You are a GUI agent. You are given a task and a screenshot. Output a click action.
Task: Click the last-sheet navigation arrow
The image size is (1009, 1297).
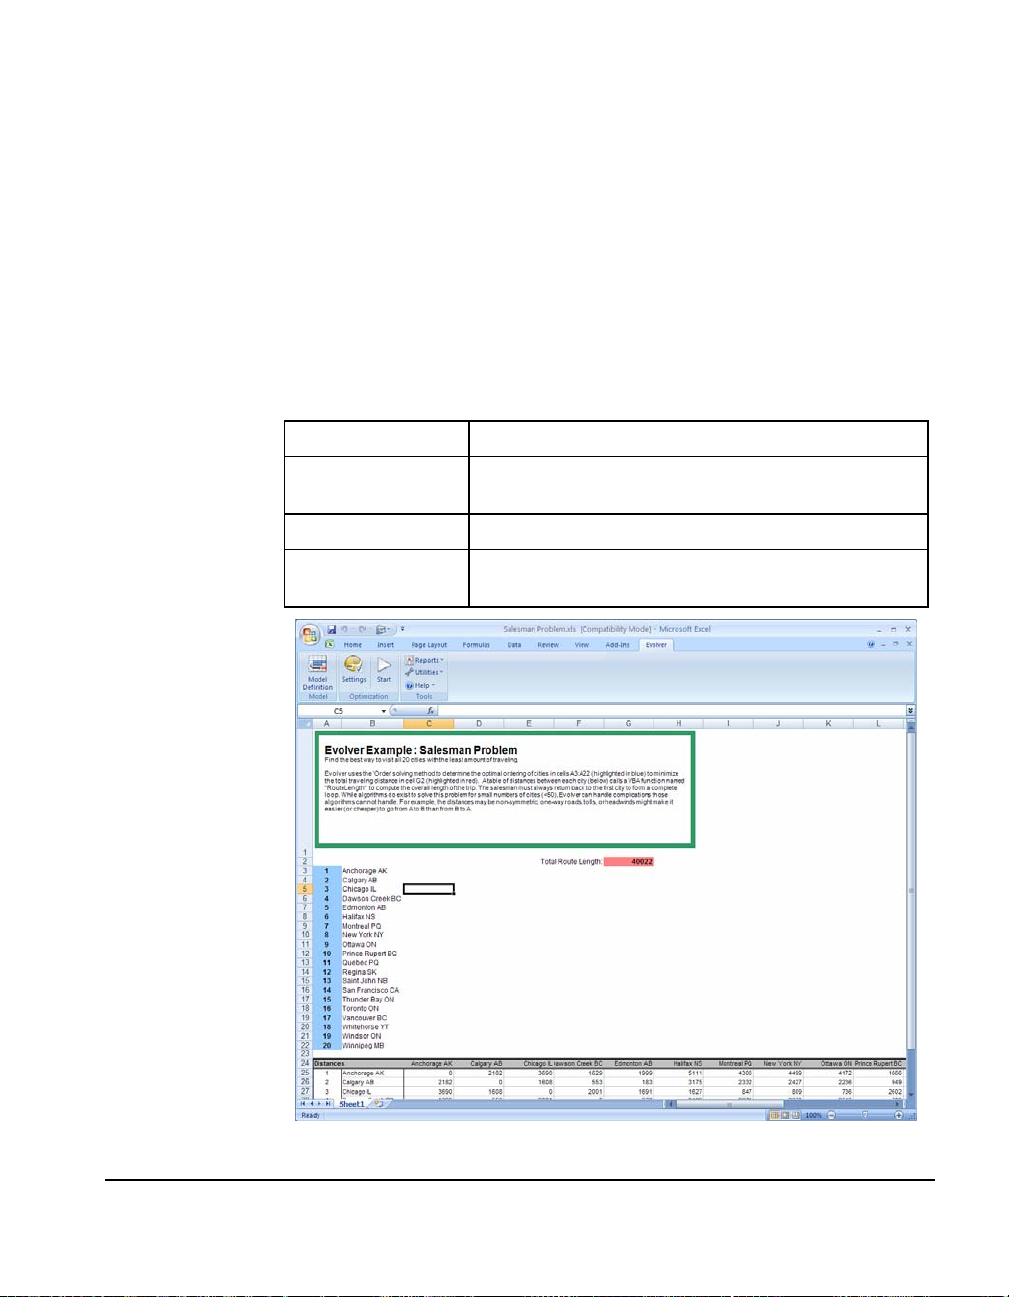tap(329, 1104)
